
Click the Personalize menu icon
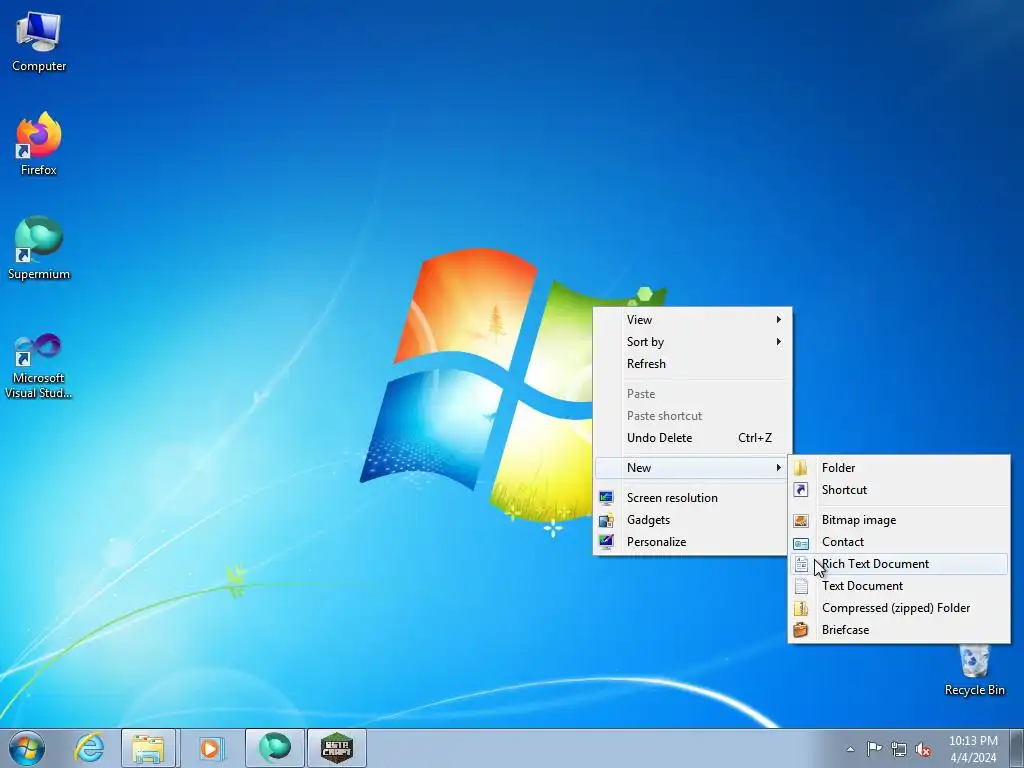606,541
